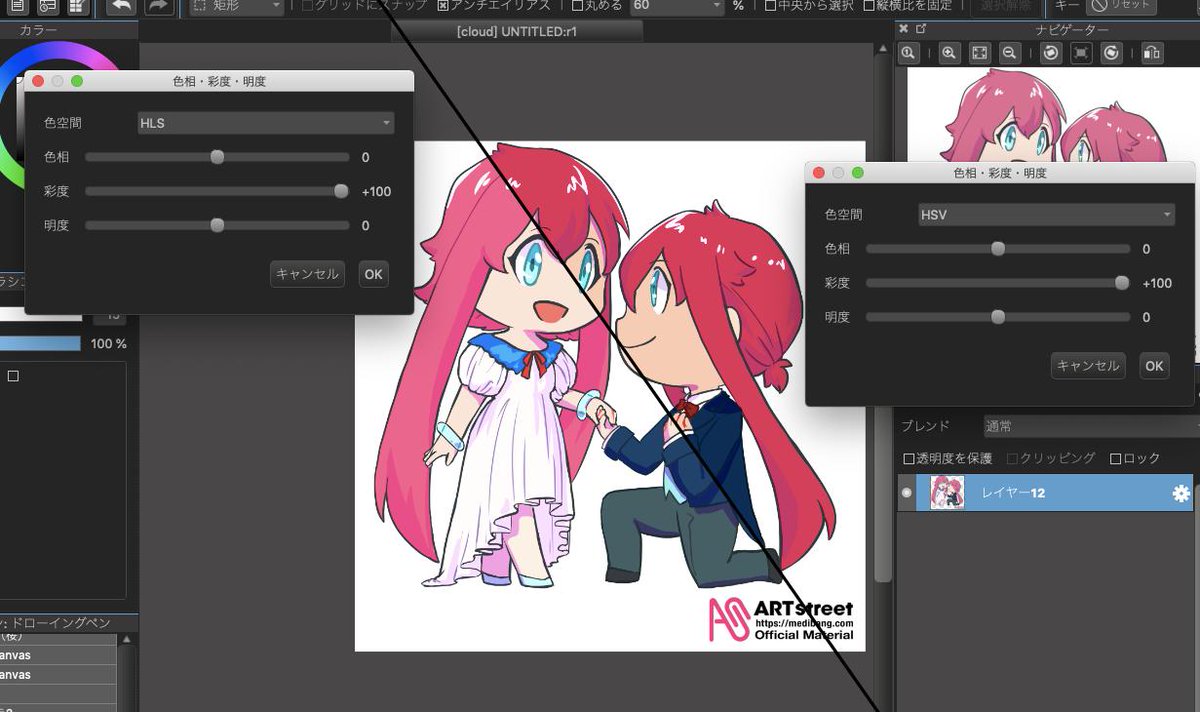Fit canvas to window in Navigator
This screenshot has width=1200, height=712.
pyautogui.click(x=979, y=54)
